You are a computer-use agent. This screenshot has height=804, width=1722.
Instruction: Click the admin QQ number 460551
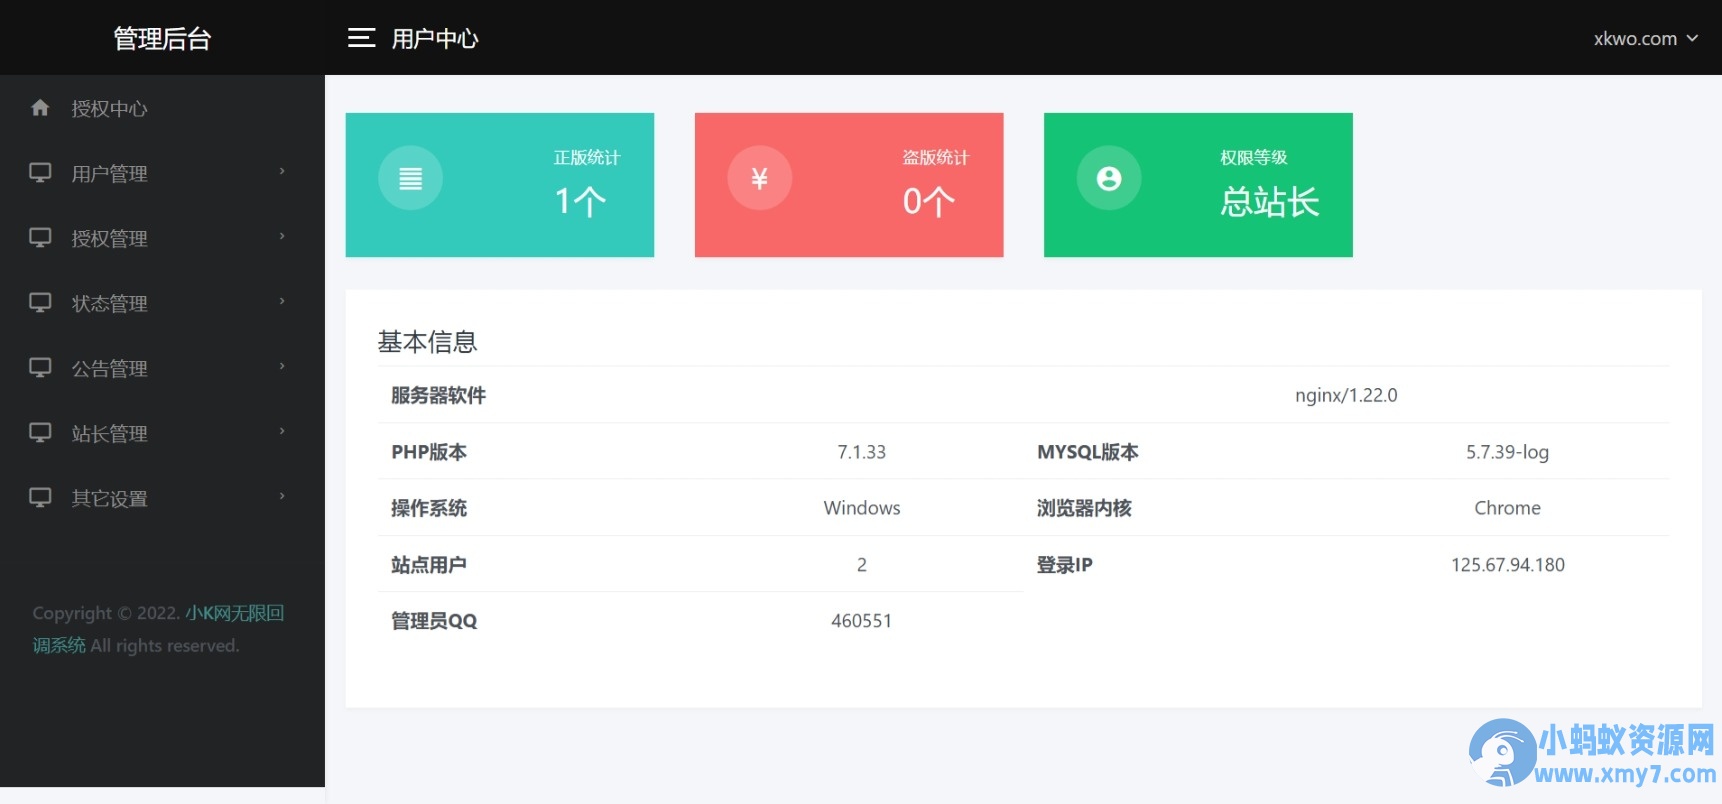tap(862, 621)
